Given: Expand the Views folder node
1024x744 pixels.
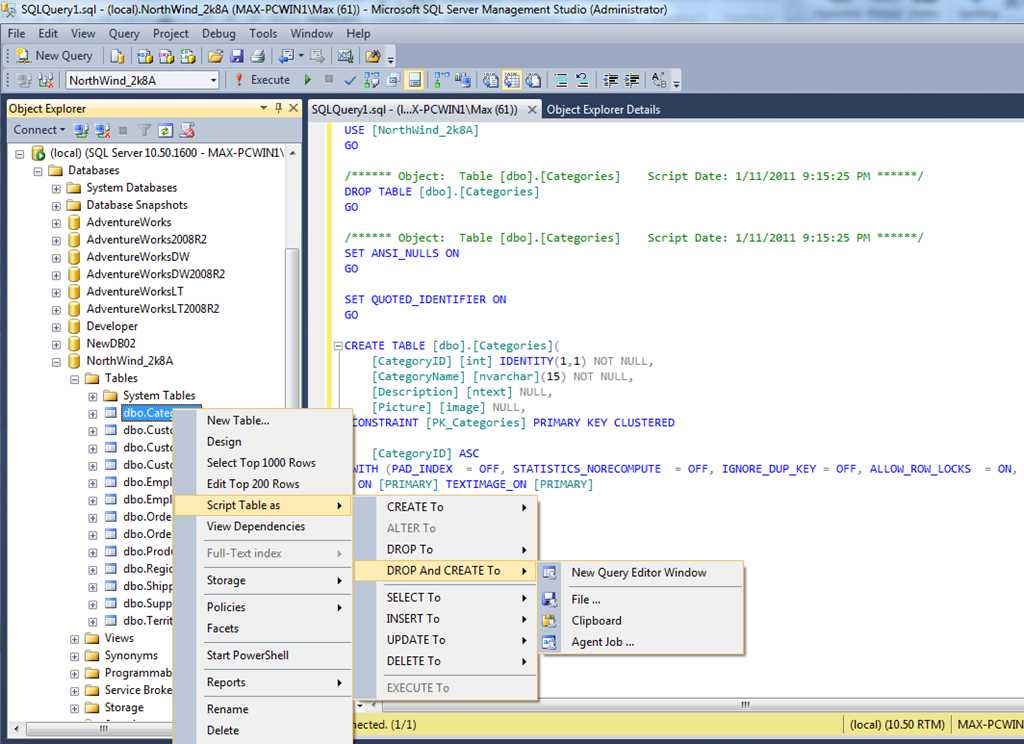Looking at the screenshot, I should pos(74,639).
